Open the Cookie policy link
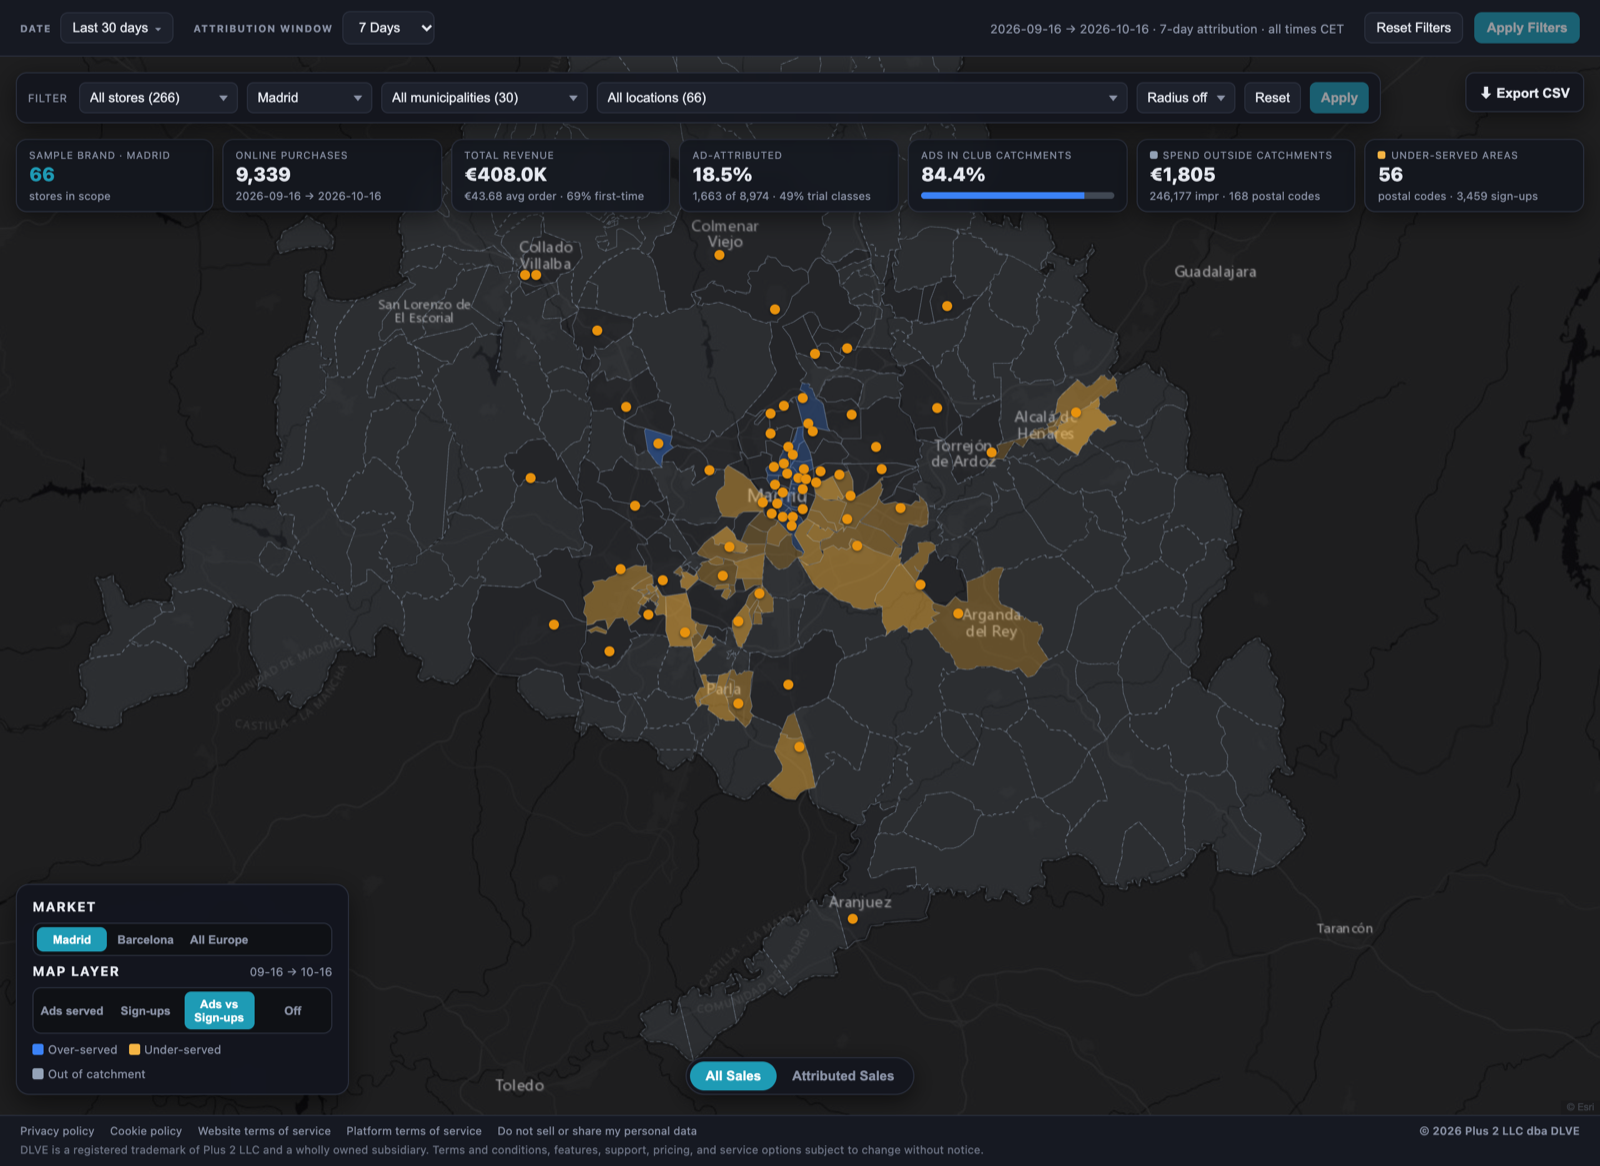The height and width of the screenshot is (1166, 1600). tap(146, 1131)
